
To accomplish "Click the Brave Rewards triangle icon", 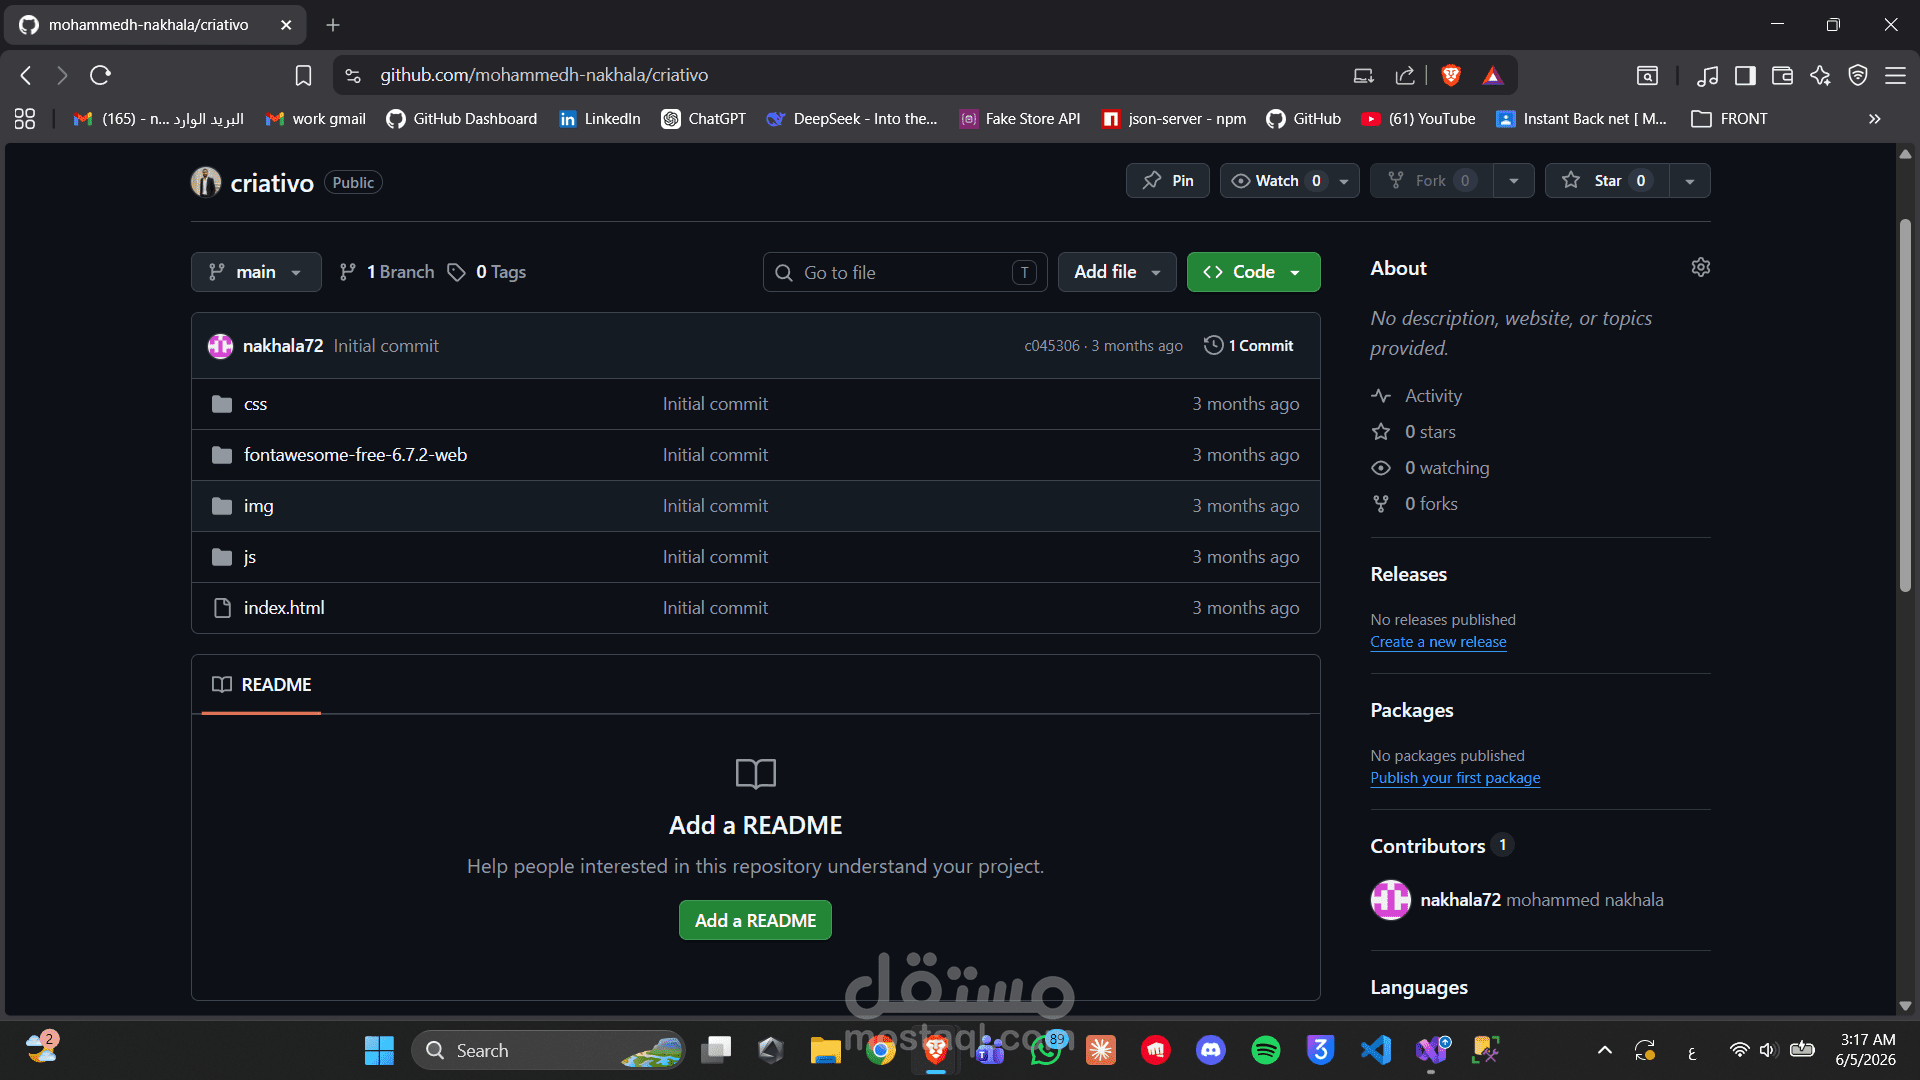I will pos(1492,75).
